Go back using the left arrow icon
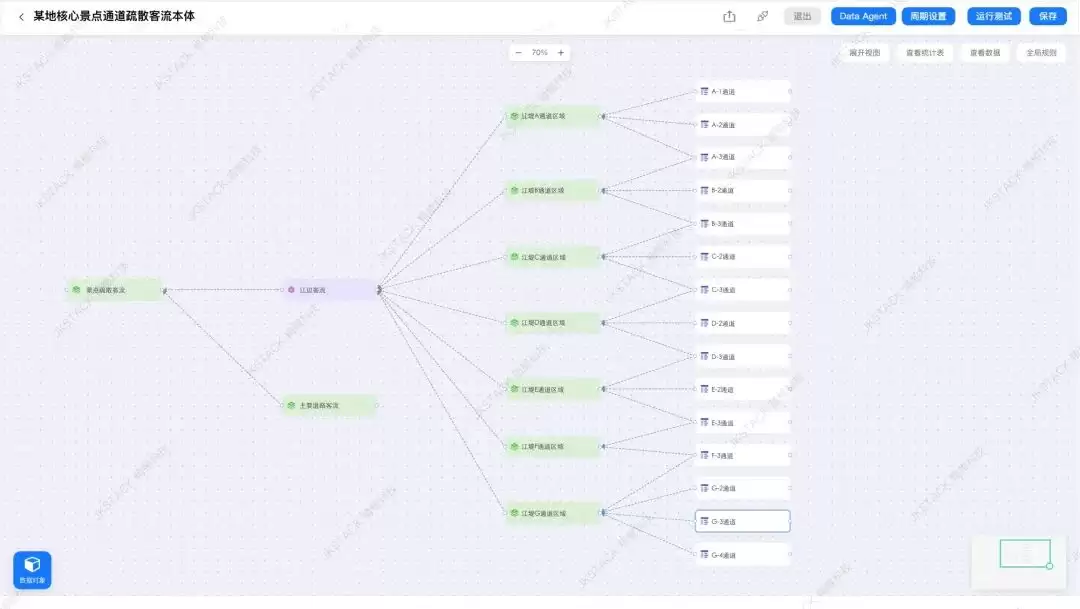 tap(21, 17)
